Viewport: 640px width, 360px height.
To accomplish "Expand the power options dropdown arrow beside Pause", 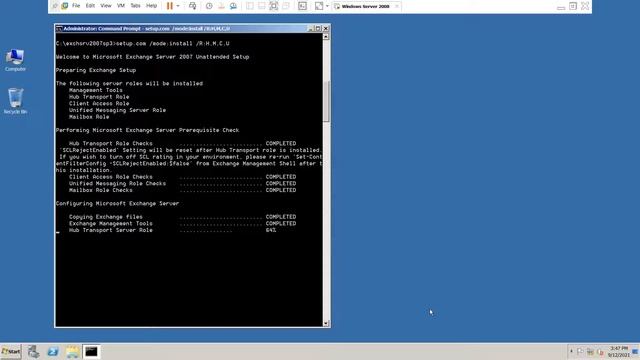I will pos(178,6).
